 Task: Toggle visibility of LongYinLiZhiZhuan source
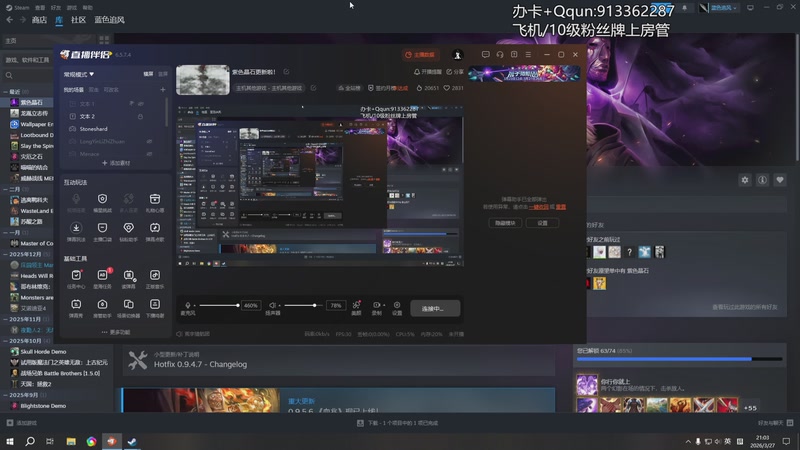(149, 141)
